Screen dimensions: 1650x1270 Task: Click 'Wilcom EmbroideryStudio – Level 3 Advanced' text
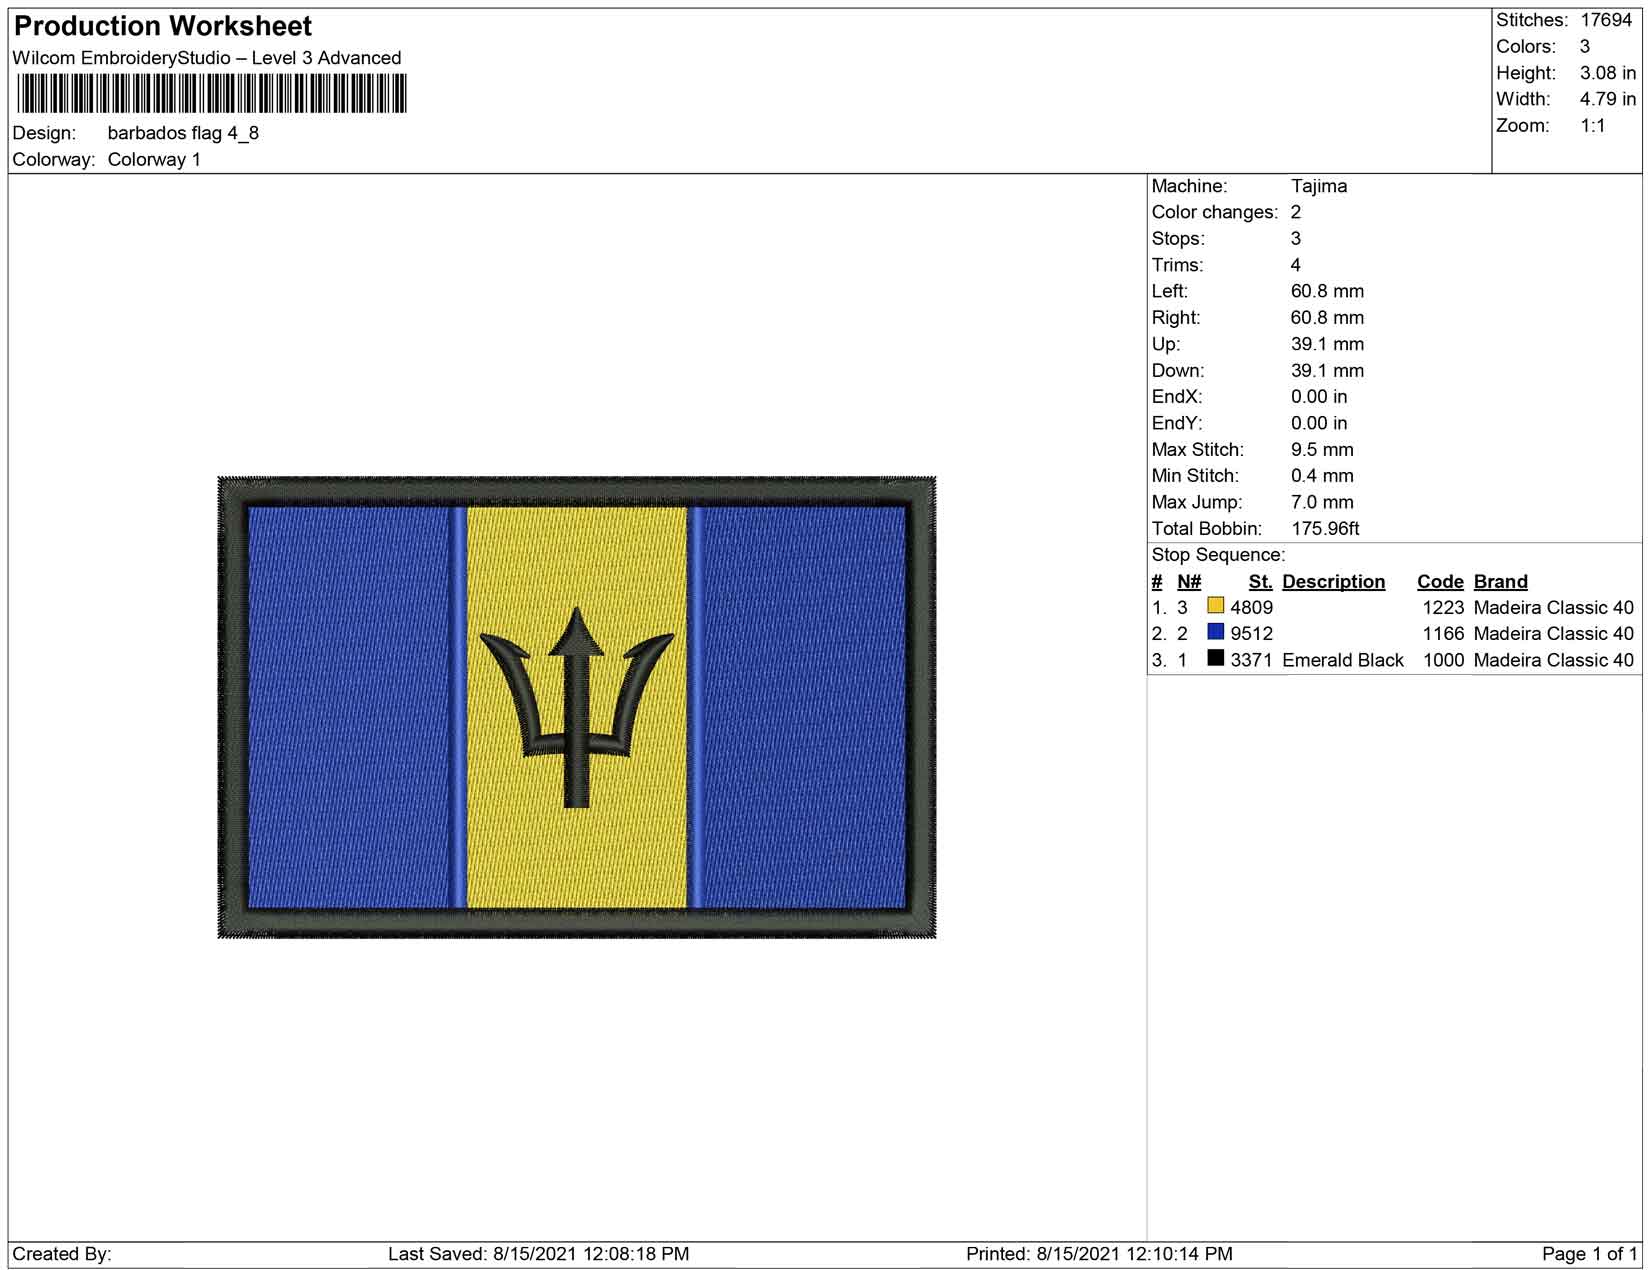click(207, 58)
